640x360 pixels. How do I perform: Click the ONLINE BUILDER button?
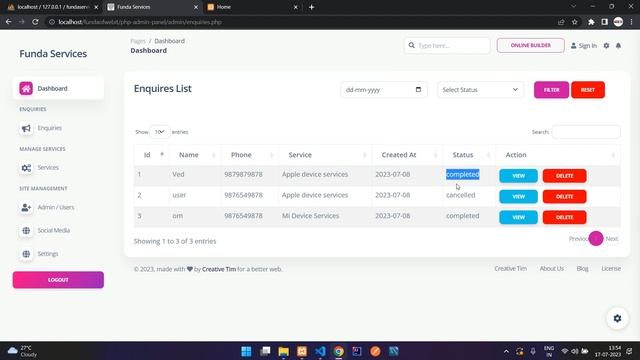pos(530,45)
